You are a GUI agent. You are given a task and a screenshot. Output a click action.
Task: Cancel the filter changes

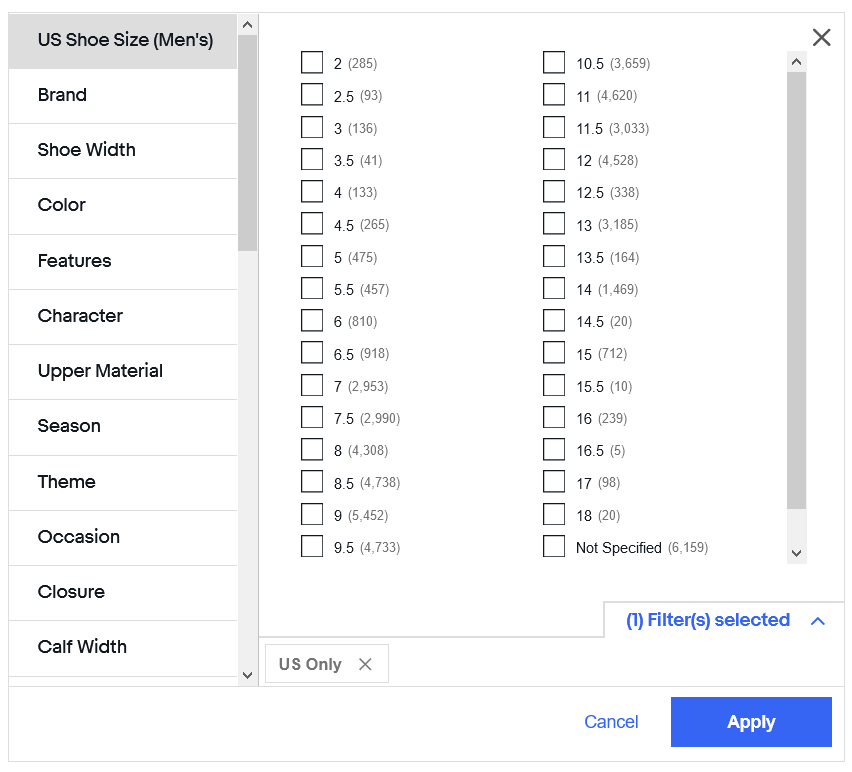click(x=611, y=722)
